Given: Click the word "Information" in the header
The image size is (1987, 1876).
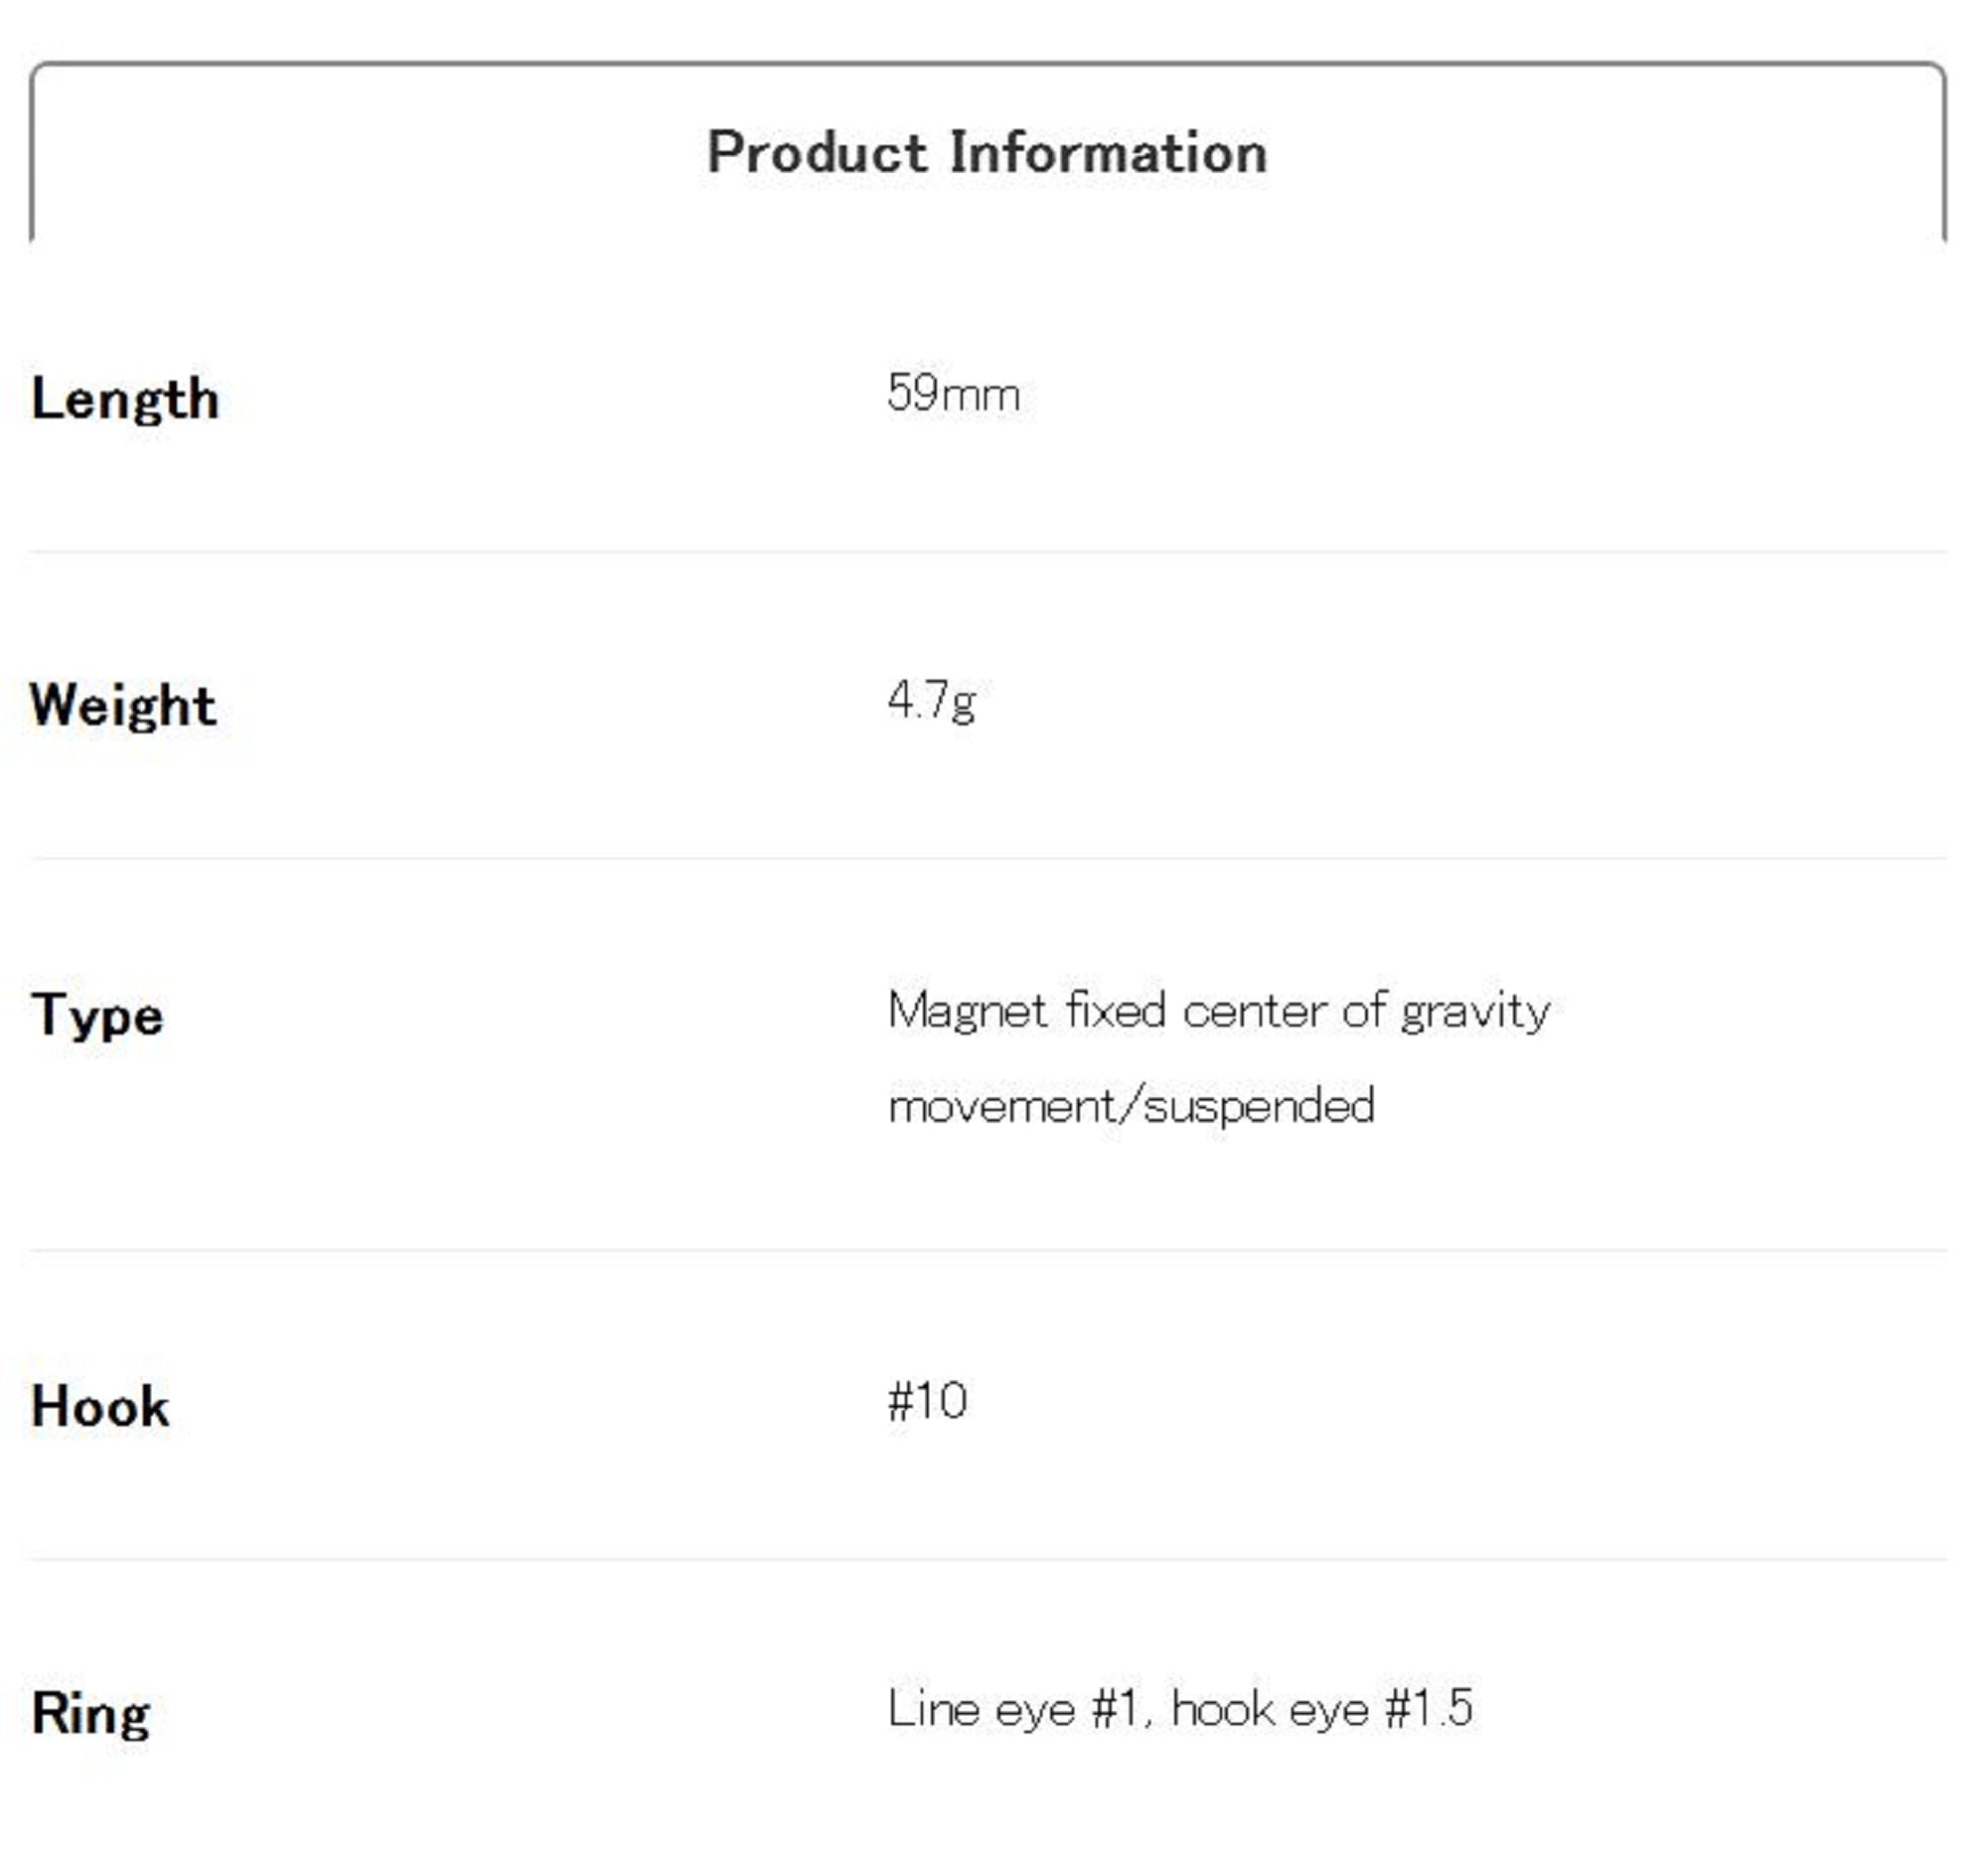Looking at the screenshot, I should tap(1108, 153).
